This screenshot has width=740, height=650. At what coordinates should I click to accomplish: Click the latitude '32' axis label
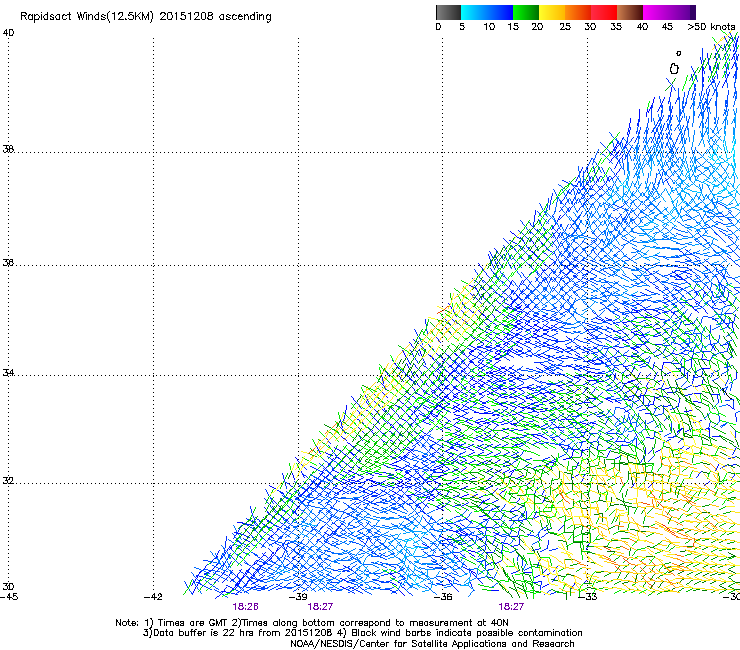8,481
